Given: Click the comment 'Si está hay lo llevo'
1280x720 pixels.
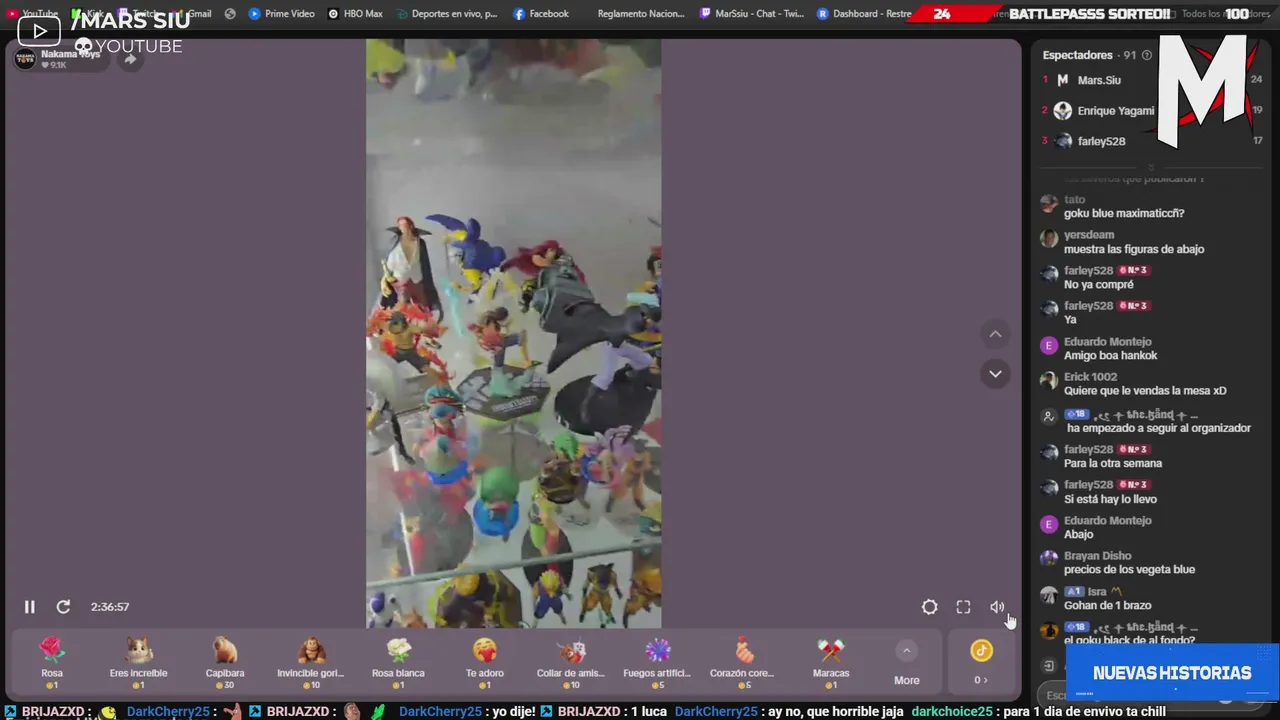Looking at the screenshot, I should coord(1110,499).
